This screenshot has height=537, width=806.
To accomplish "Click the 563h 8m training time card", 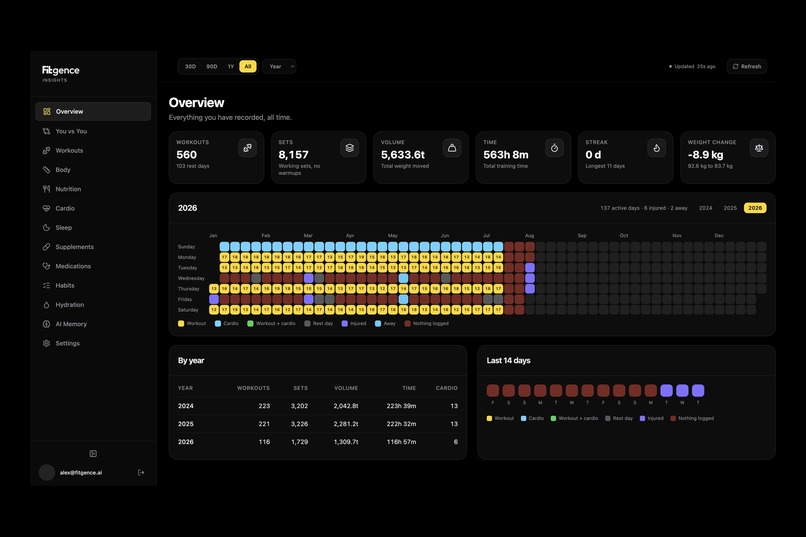I will (x=523, y=157).
